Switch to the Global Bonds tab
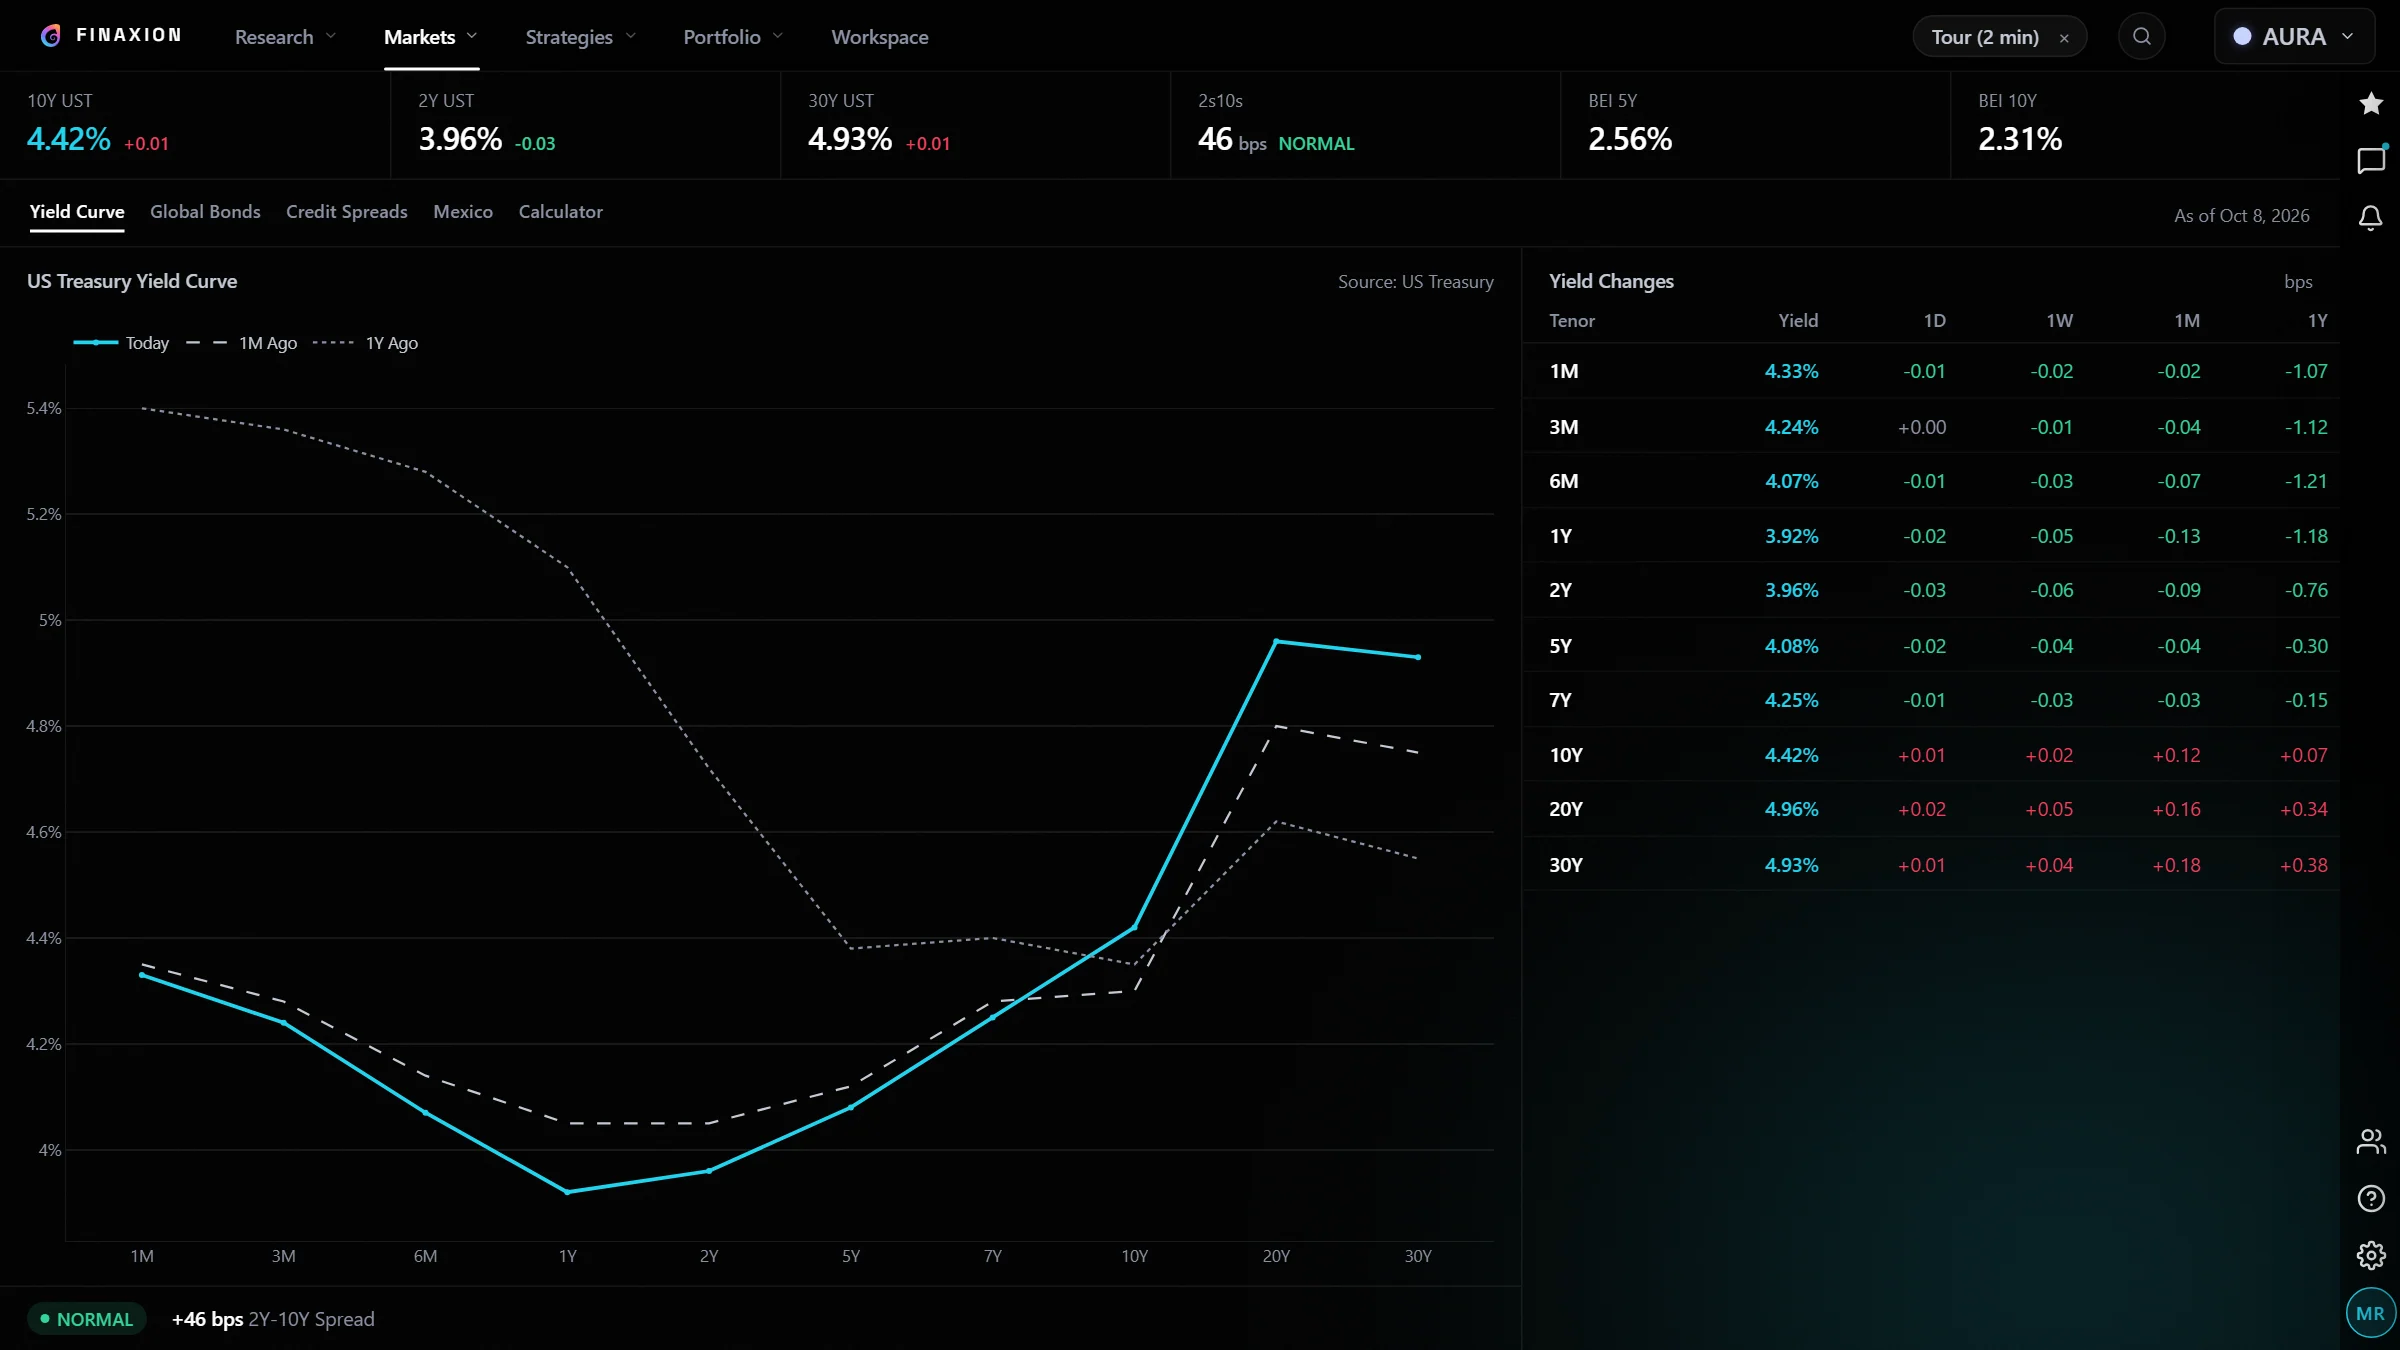 [x=205, y=212]
